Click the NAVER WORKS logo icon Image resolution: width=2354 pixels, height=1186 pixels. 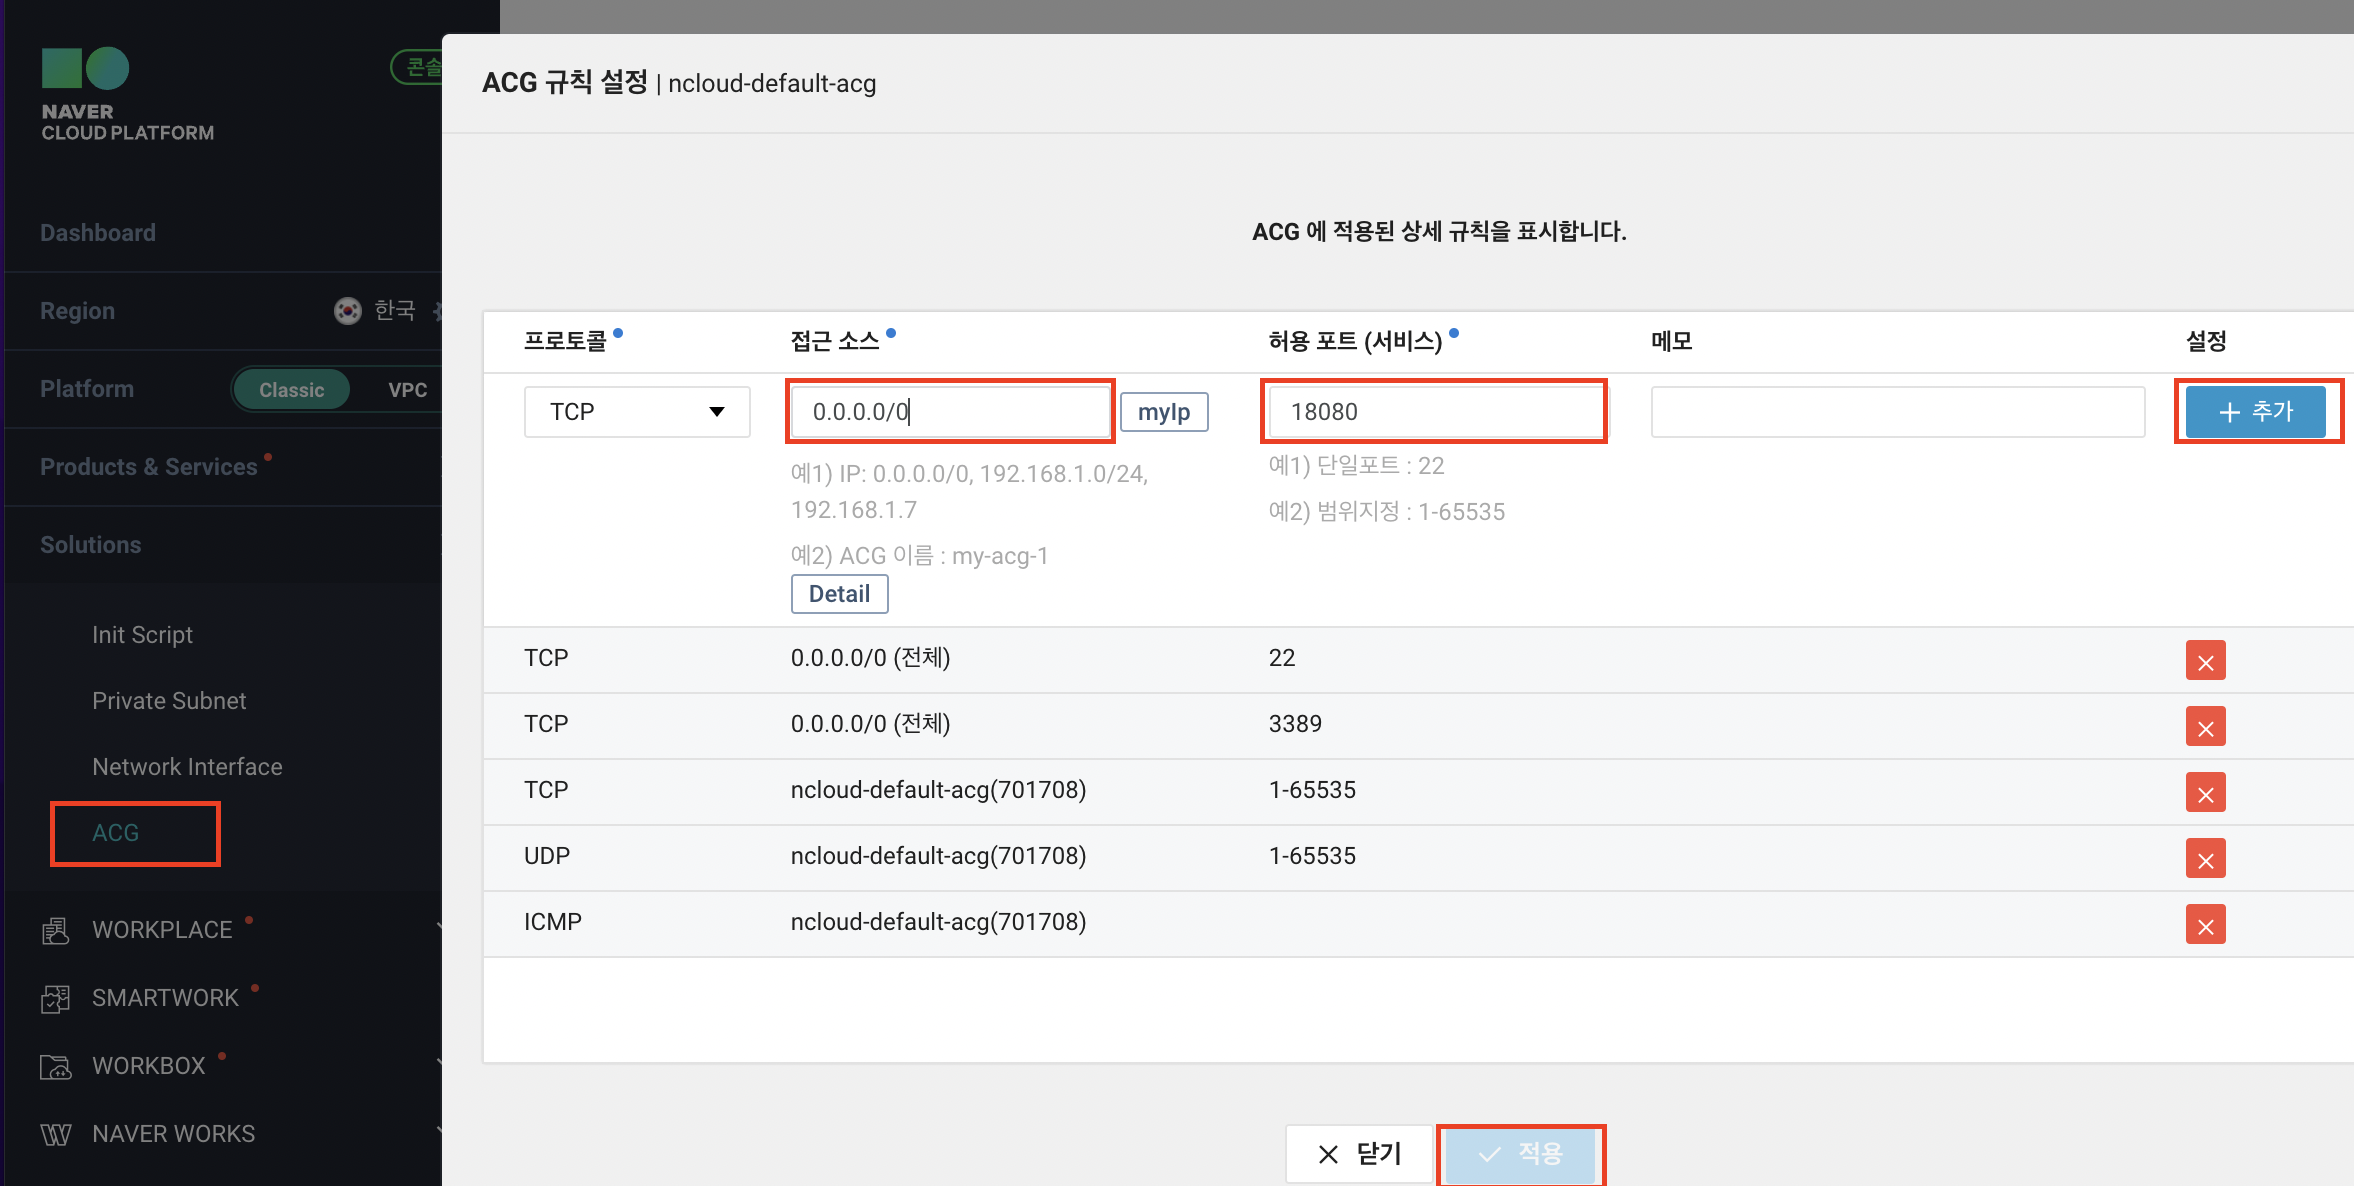pos(56,1134)
